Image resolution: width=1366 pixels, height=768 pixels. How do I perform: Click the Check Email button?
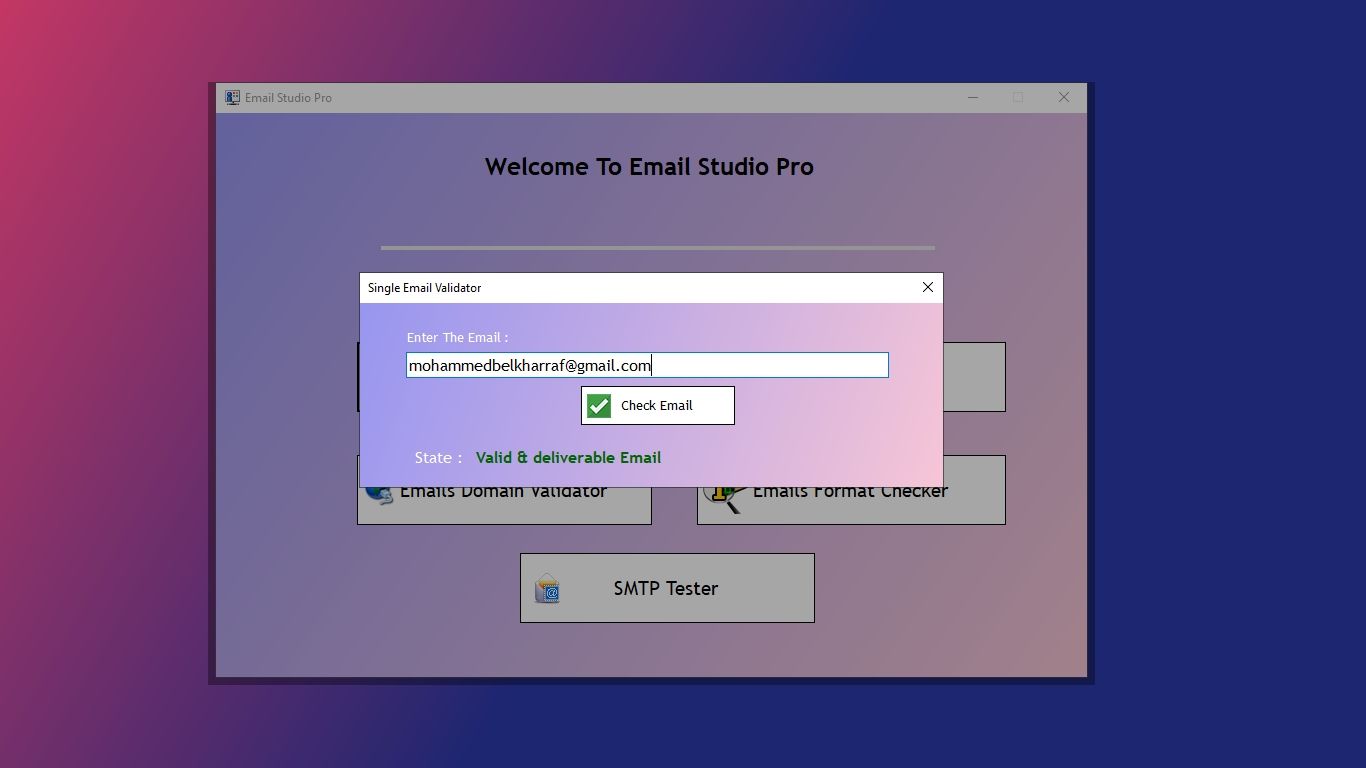click(658, 405)
